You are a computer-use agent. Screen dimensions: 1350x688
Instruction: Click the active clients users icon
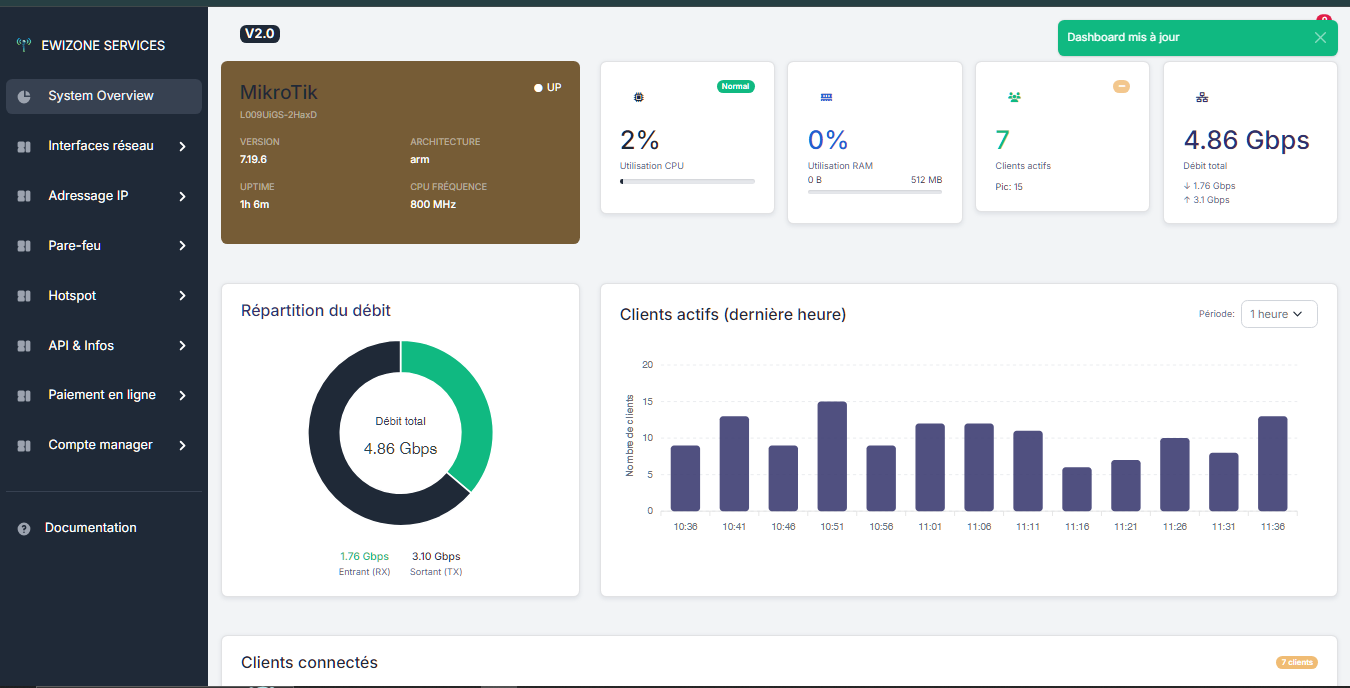click(x=1014, y=97)
